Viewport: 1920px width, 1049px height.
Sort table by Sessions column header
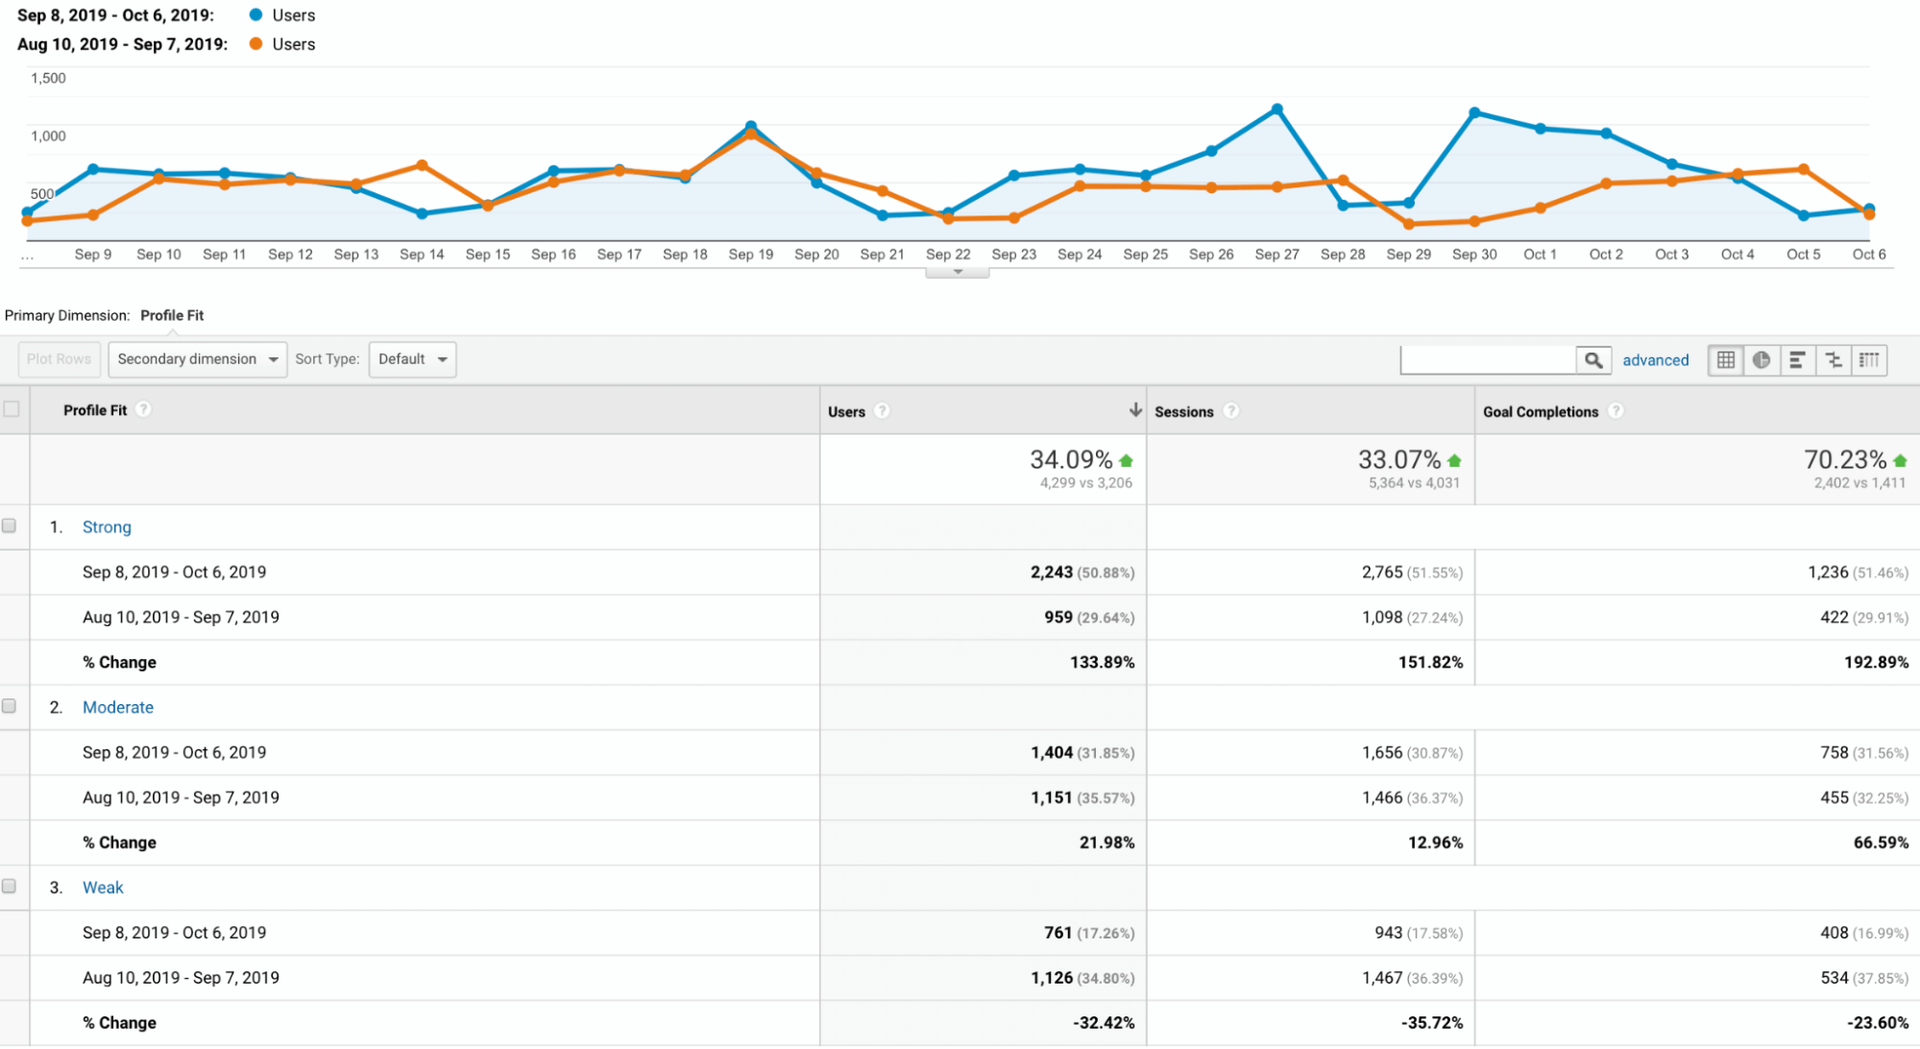pyautogui.click(x=1184, y=412)
